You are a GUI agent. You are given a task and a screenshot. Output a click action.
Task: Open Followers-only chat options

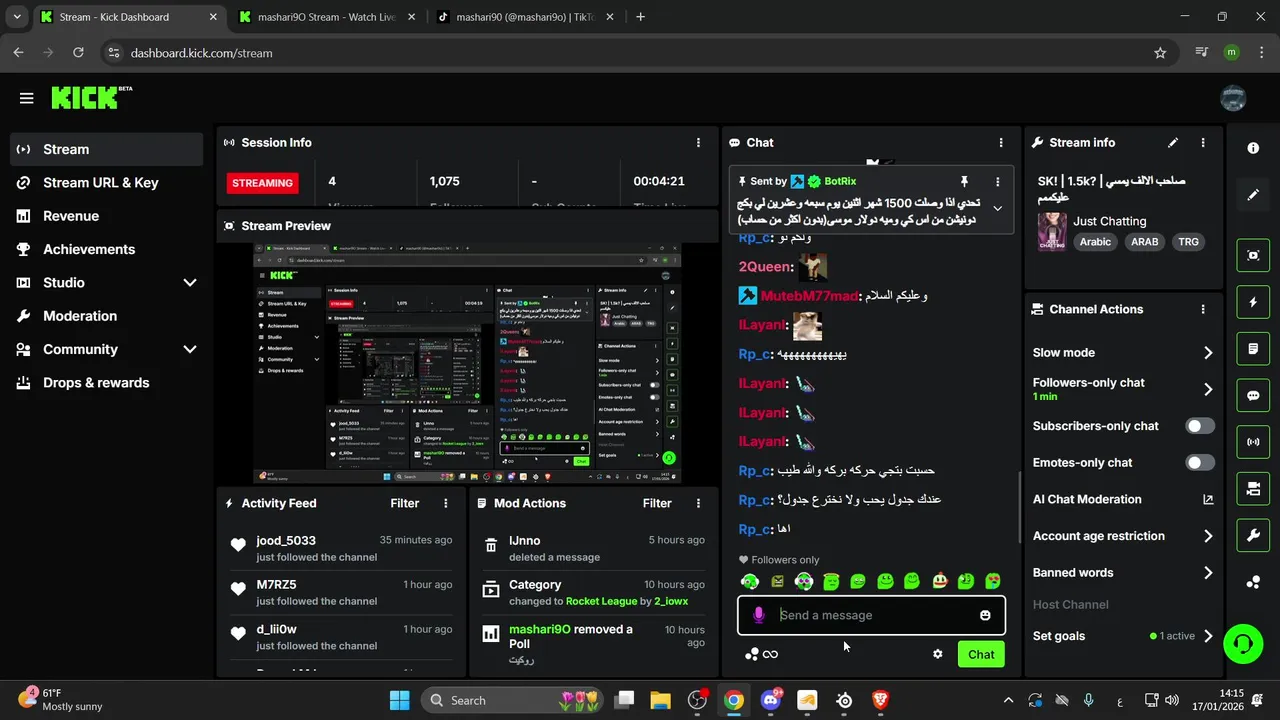(1123, 389)
